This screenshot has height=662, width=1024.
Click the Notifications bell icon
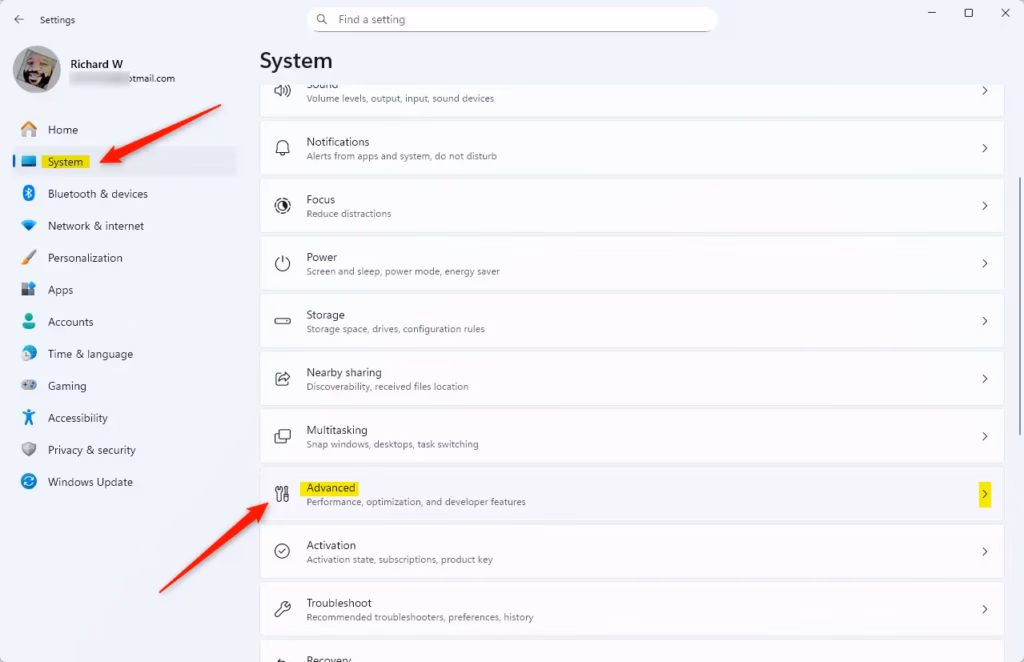[282, 148]
